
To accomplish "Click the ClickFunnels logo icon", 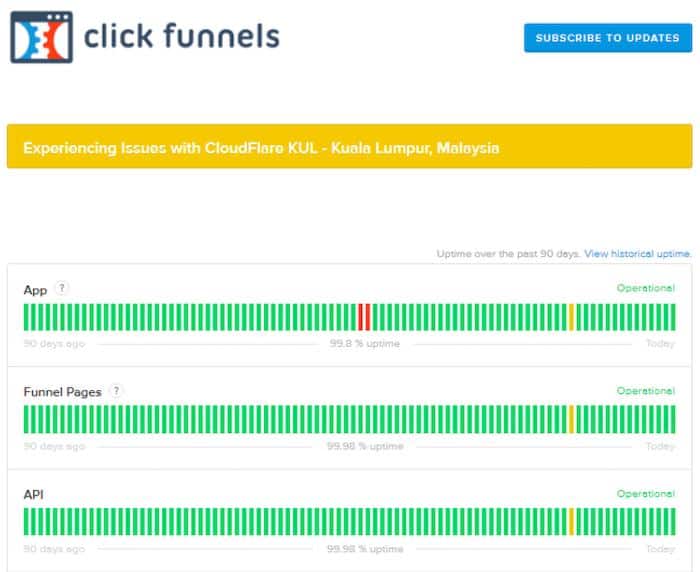I will click(41, 37).
